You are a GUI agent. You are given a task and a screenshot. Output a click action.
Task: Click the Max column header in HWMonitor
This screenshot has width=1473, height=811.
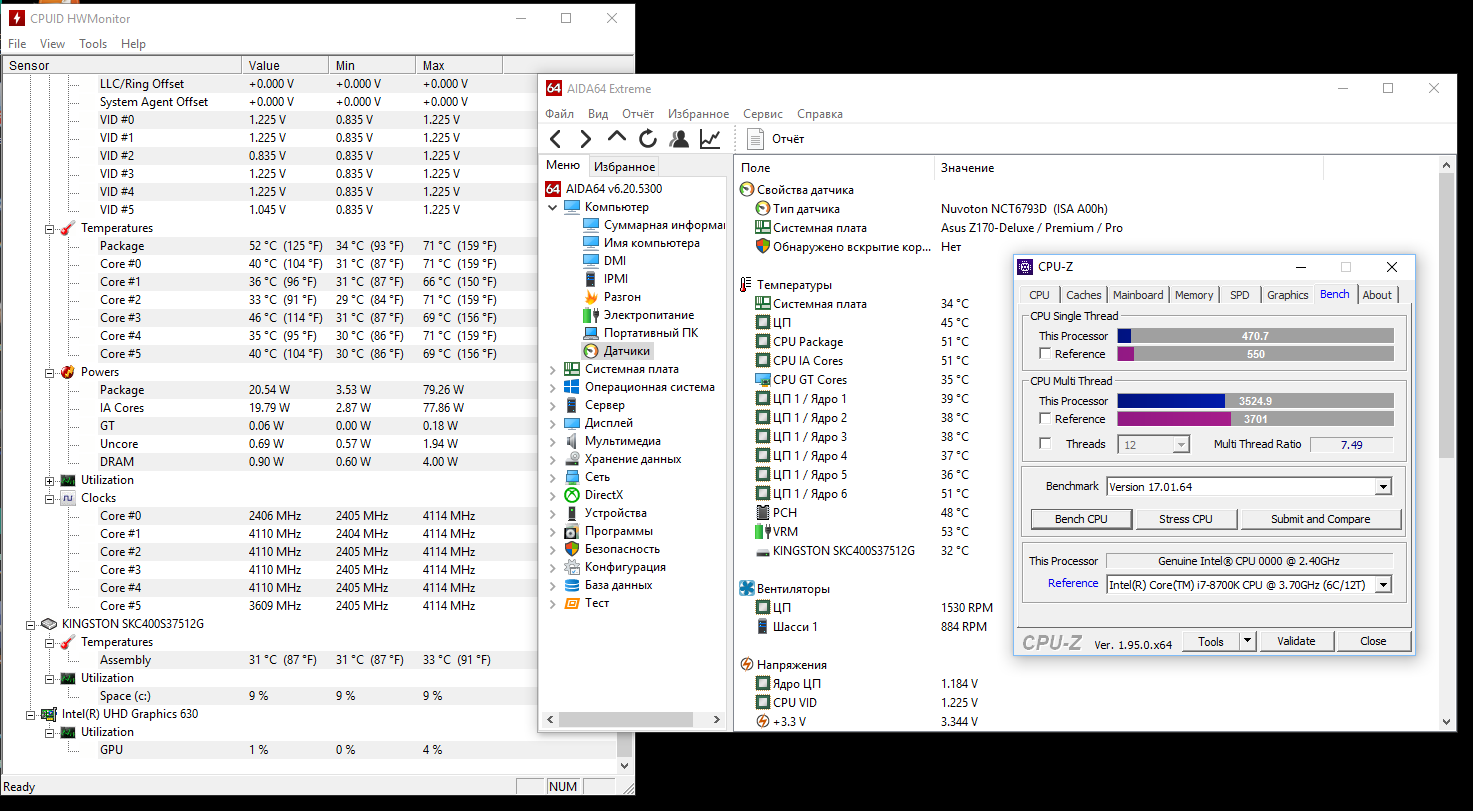click(458, 66)
